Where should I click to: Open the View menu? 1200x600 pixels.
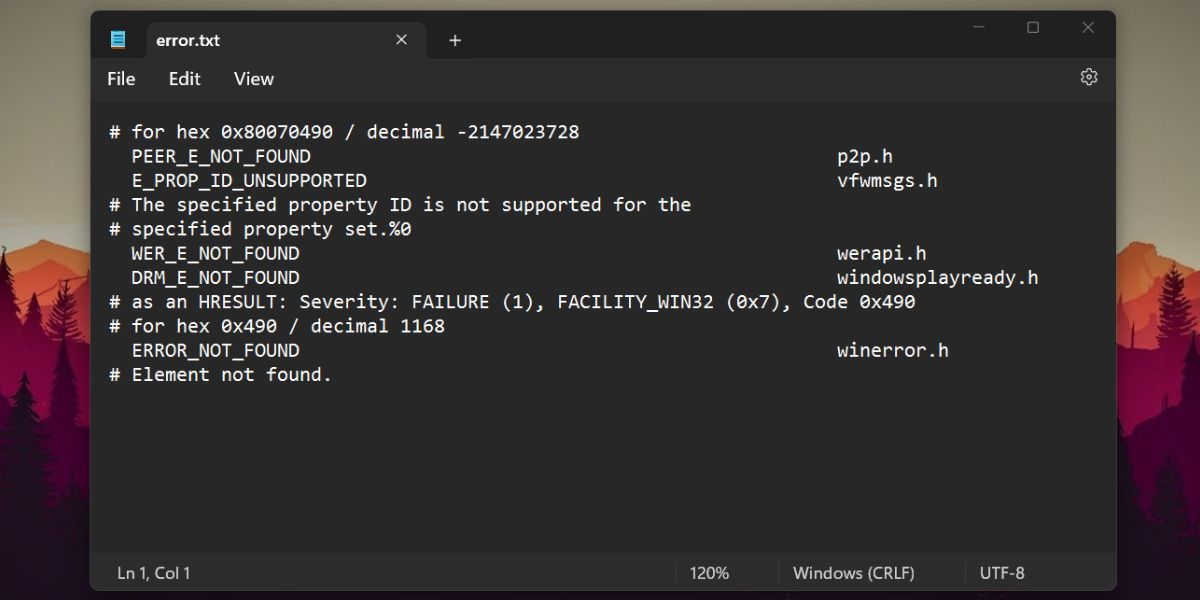[x=254, y=79]
